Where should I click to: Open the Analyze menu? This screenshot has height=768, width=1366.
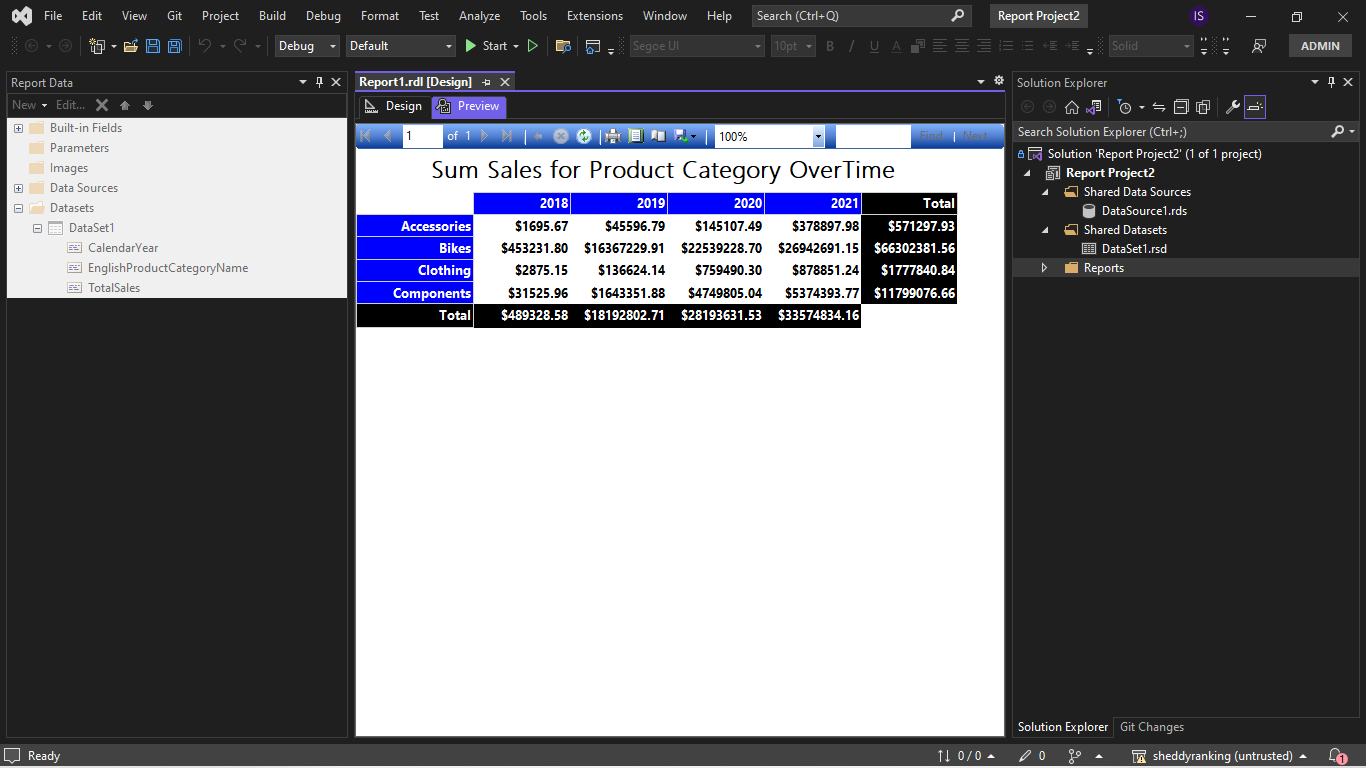pyautogui.click(x=479, y=15)
